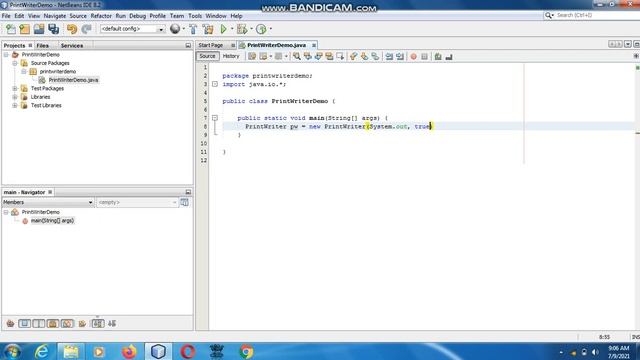Click Uncomment editor toolbar icon
Screen dimensions: 640x360
[449, 56]
